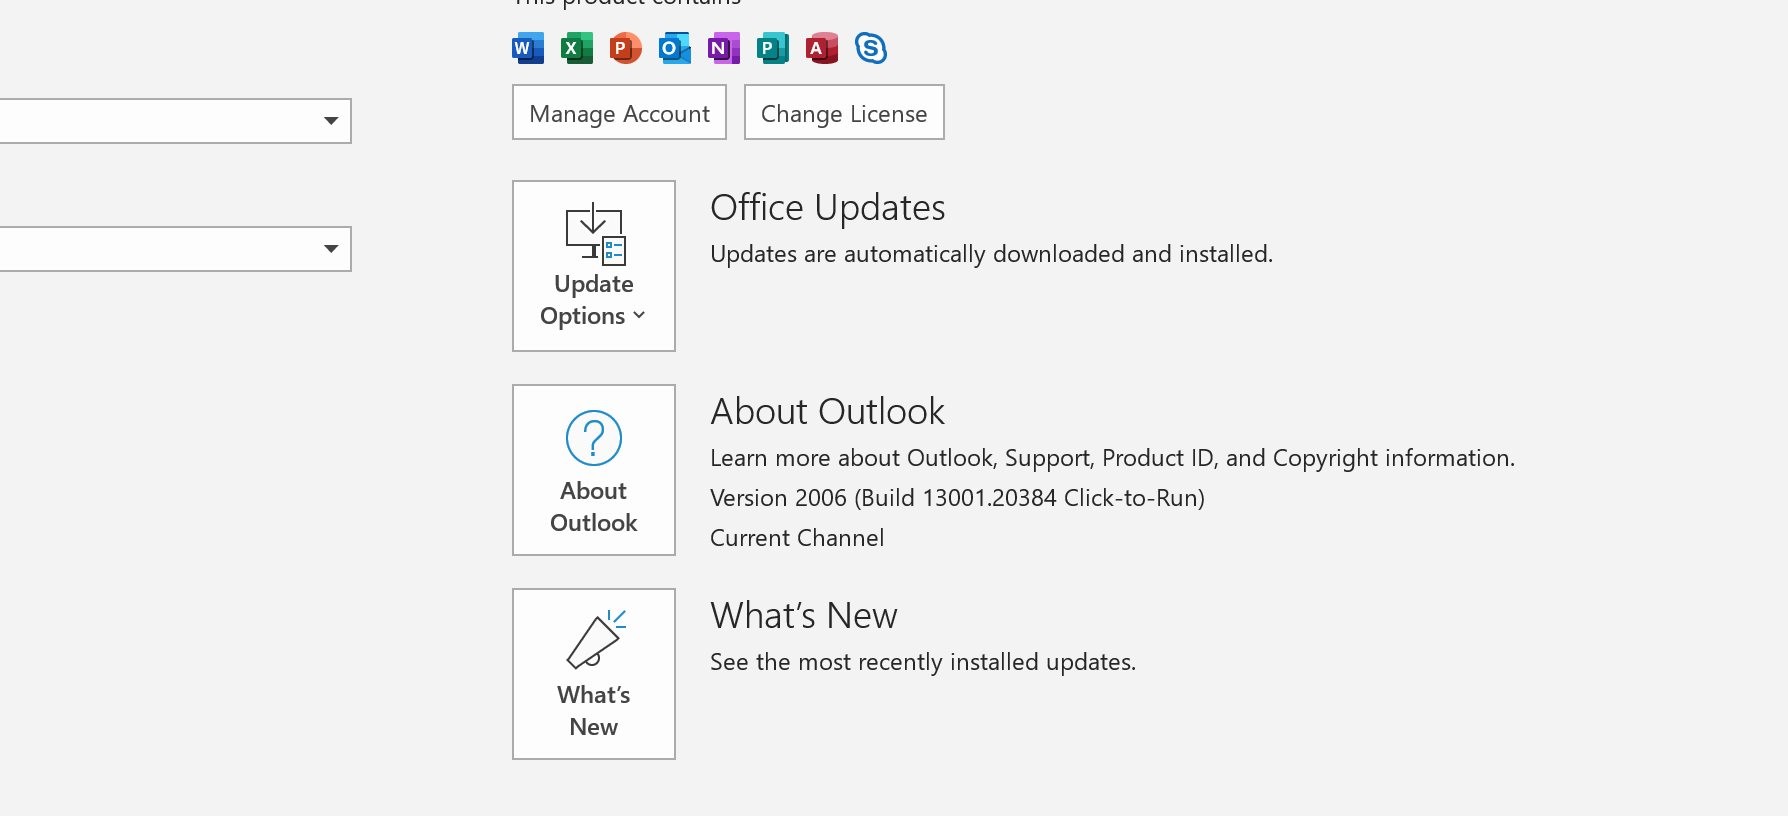Click the Current Channel text
This screenshot has height=816, width=1788.
tap(797, 538)
